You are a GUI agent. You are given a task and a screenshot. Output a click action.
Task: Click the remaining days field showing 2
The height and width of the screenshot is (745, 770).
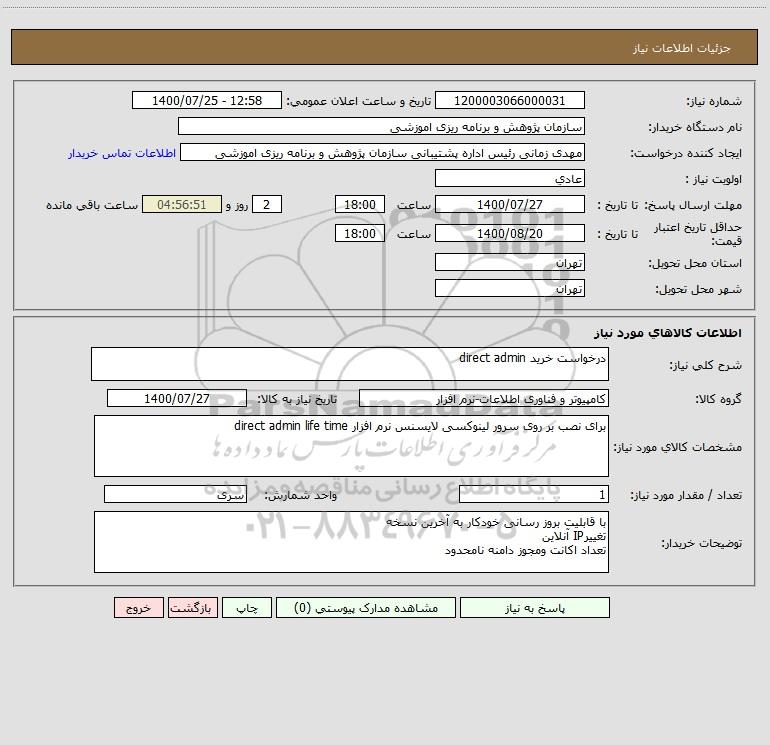point(267,204)
